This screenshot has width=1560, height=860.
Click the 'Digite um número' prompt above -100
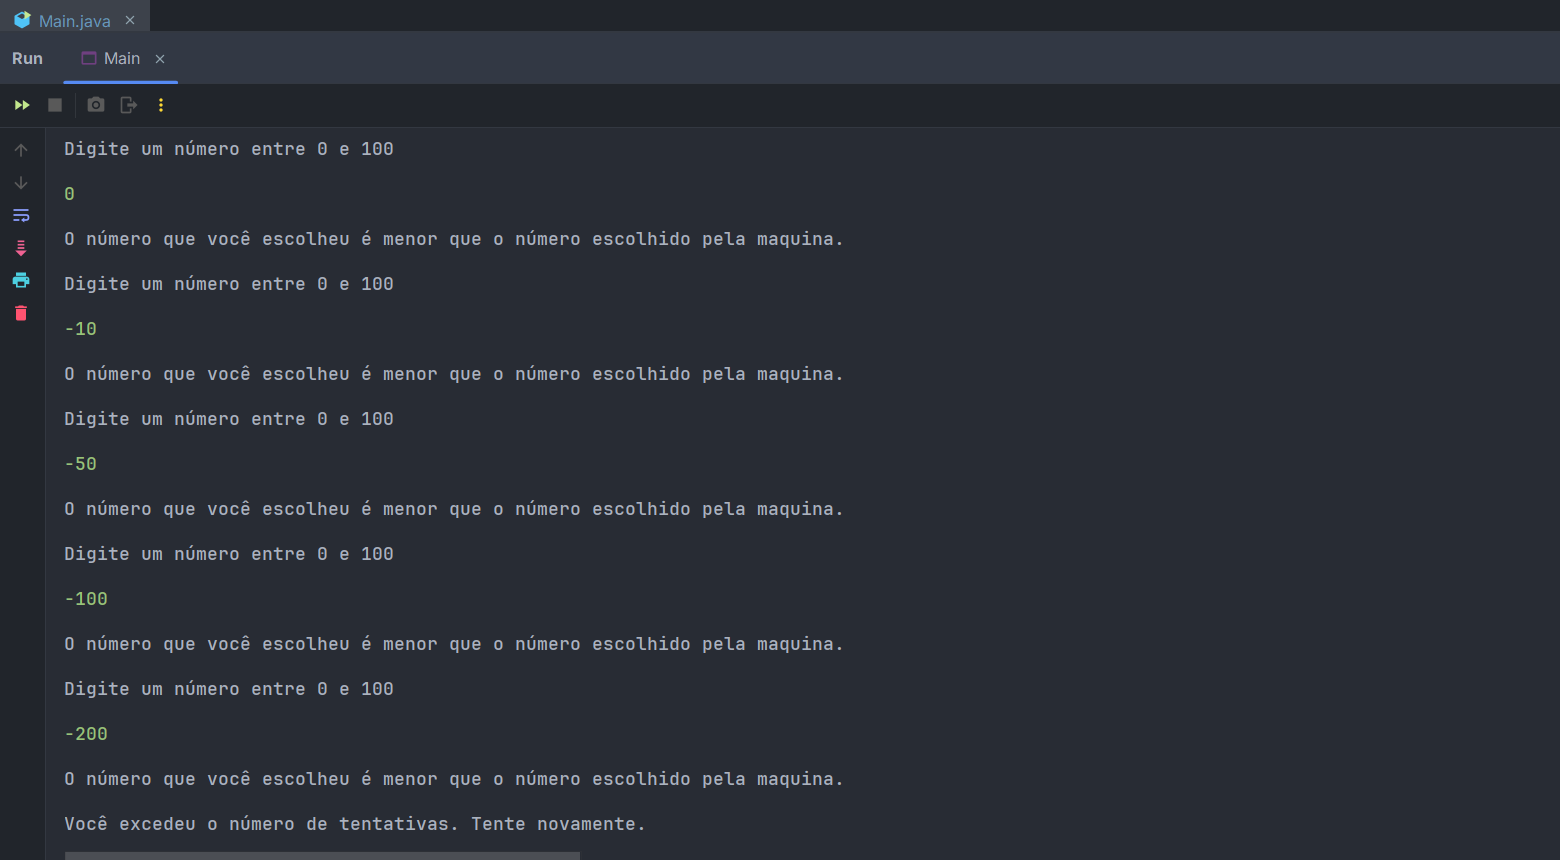(x=229, y=554)
